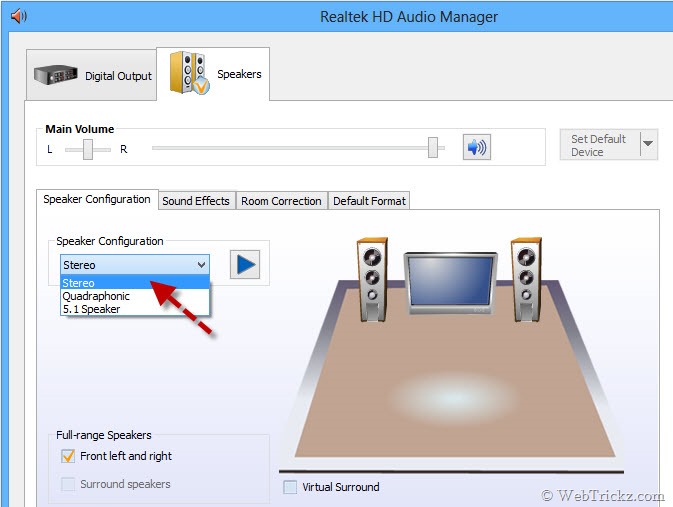
Task: Select 5.1 Speaker in the dropdown list
Action: pyautogui.click(x=135, y=309)
